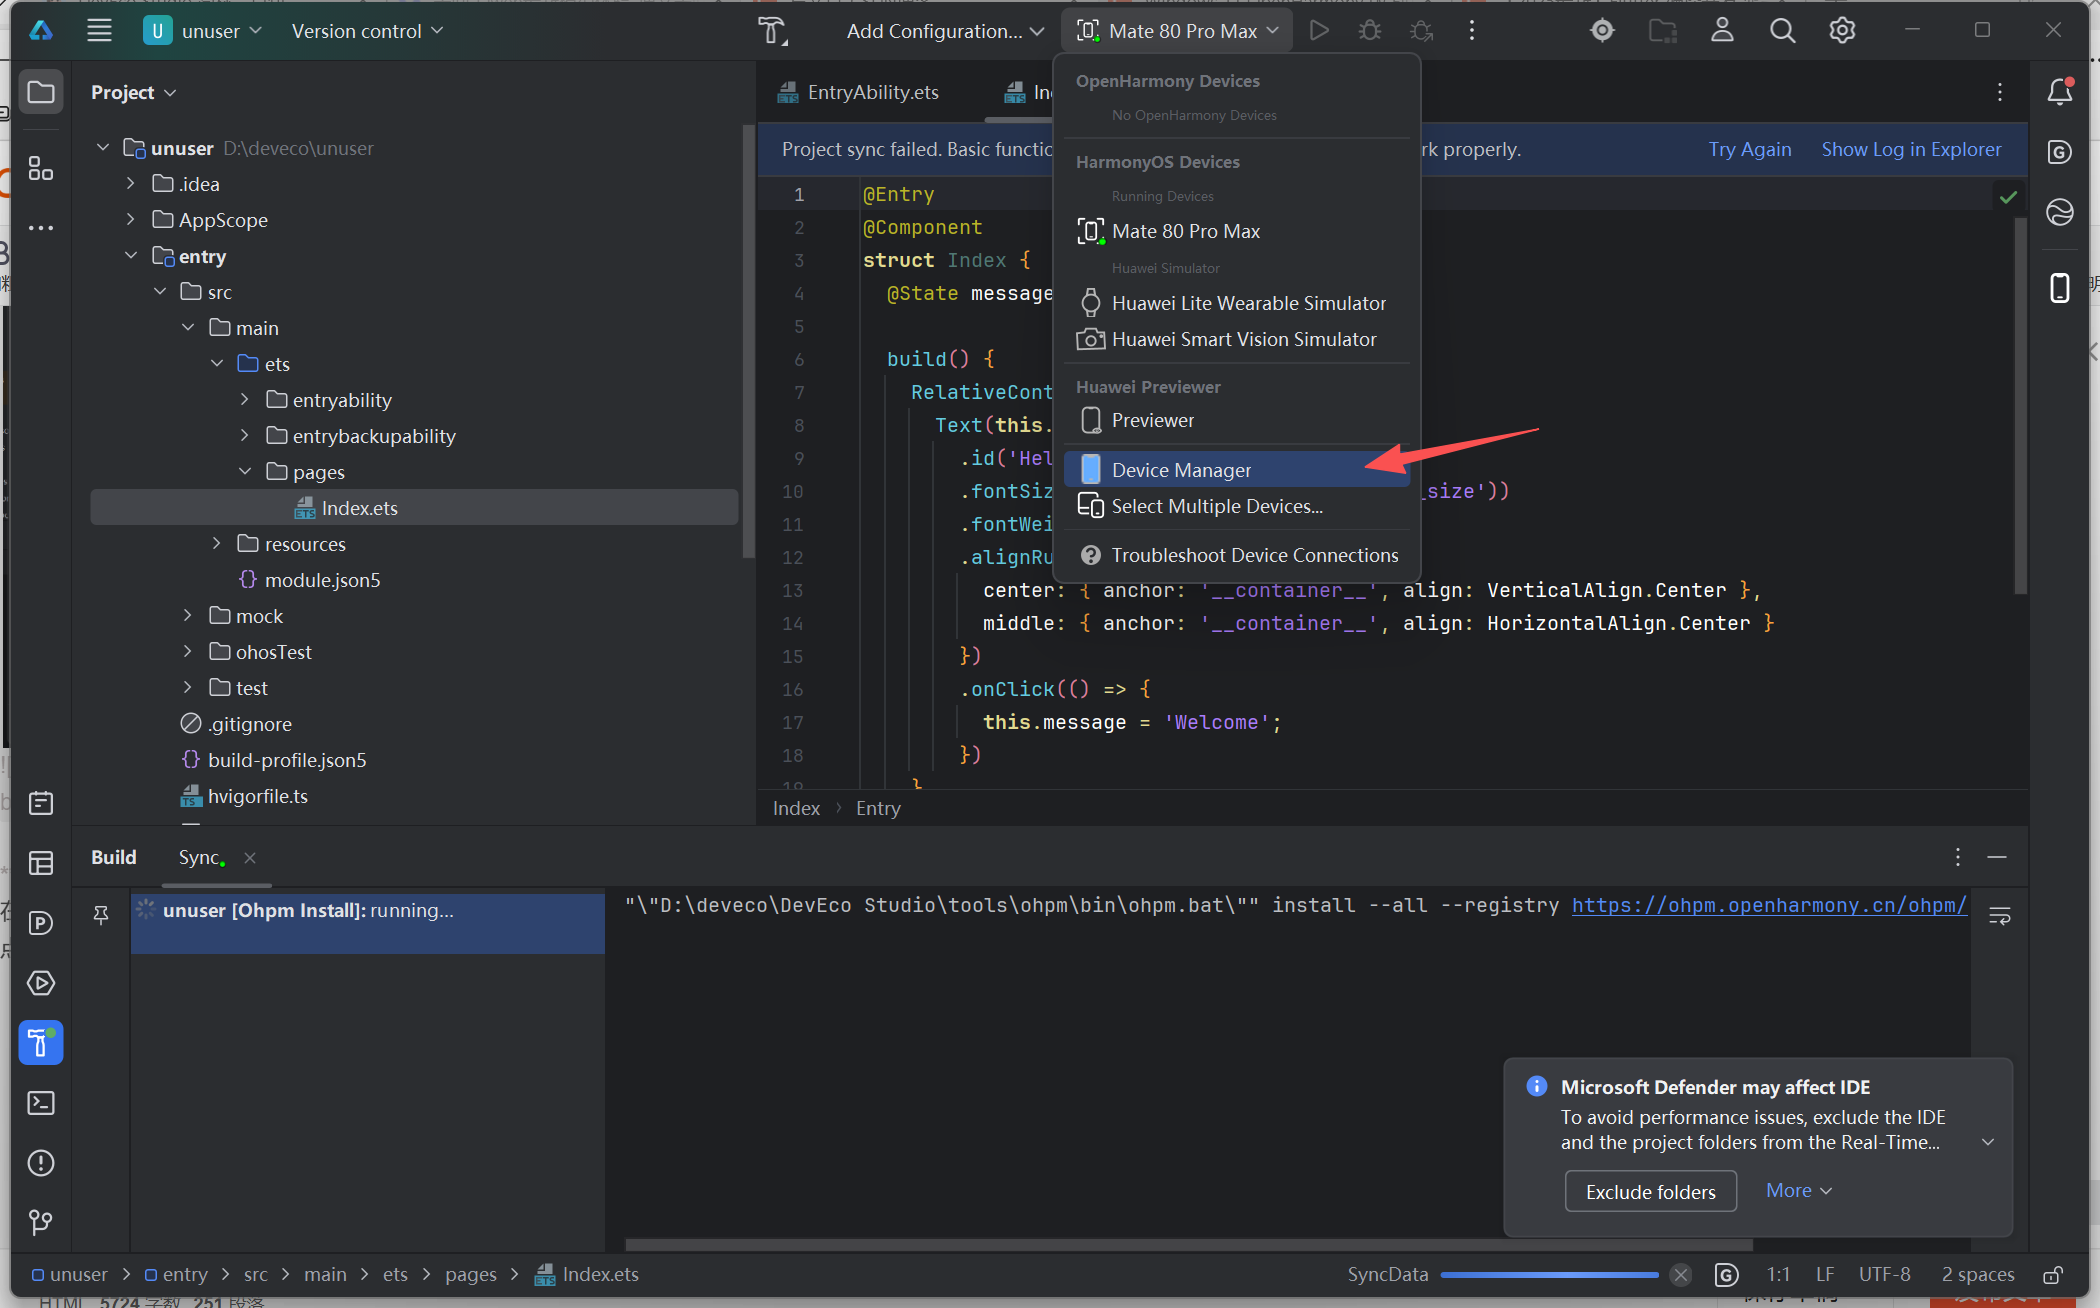Click the Build hammer icon in toolbar
This screenshot has height=1308, width=2100.
(x=771, y=31)
